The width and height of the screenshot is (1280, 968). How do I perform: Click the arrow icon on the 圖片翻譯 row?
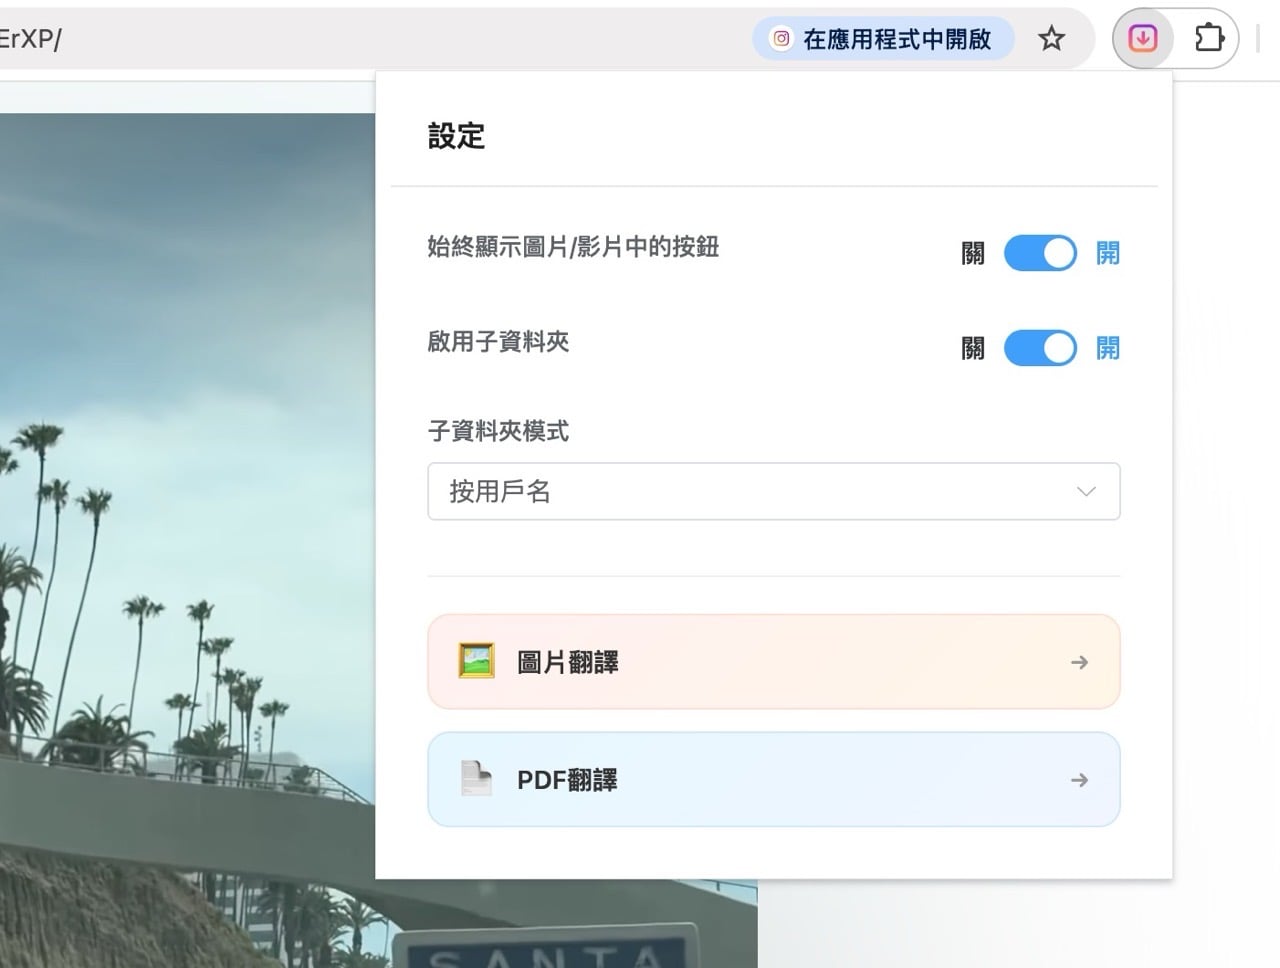click(1079, 661)
